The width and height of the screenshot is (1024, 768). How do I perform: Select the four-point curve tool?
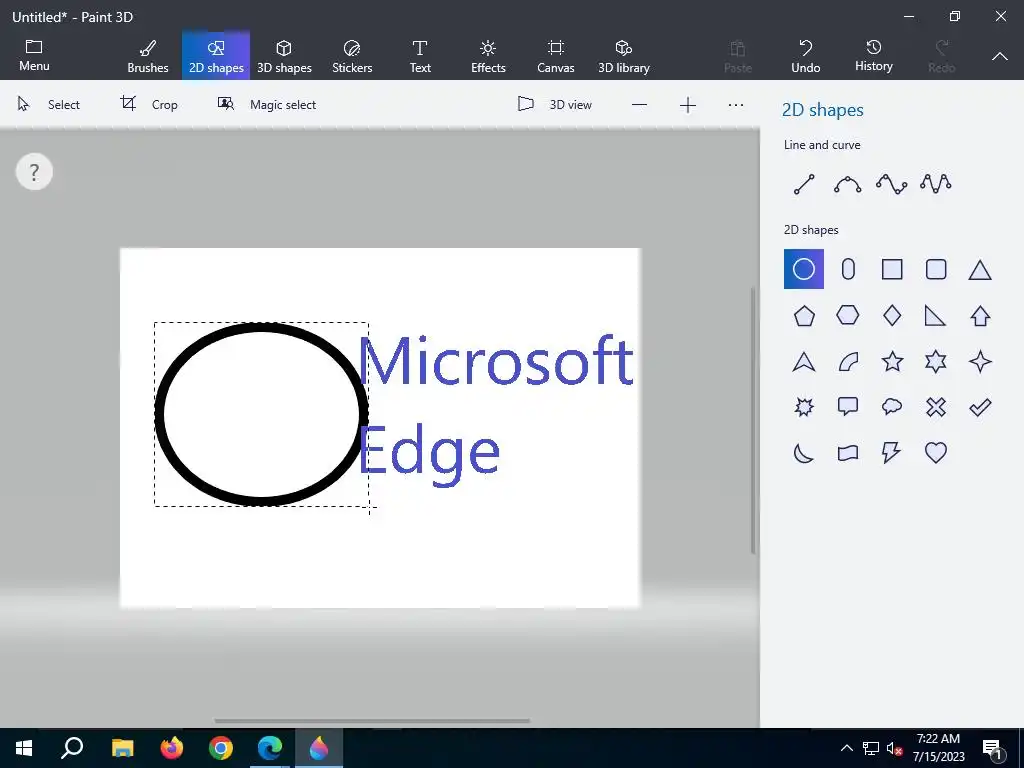tap(891, 184)
